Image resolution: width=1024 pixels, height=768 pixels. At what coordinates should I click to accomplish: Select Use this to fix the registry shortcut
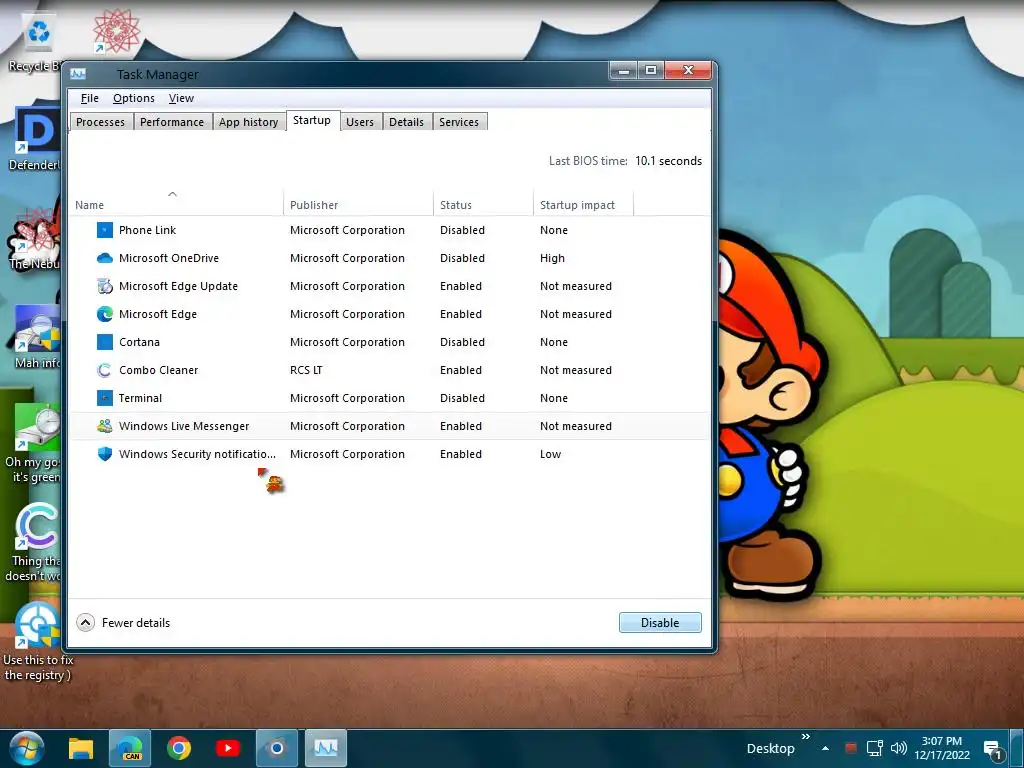pyautogui.click(x=38, y=641)
